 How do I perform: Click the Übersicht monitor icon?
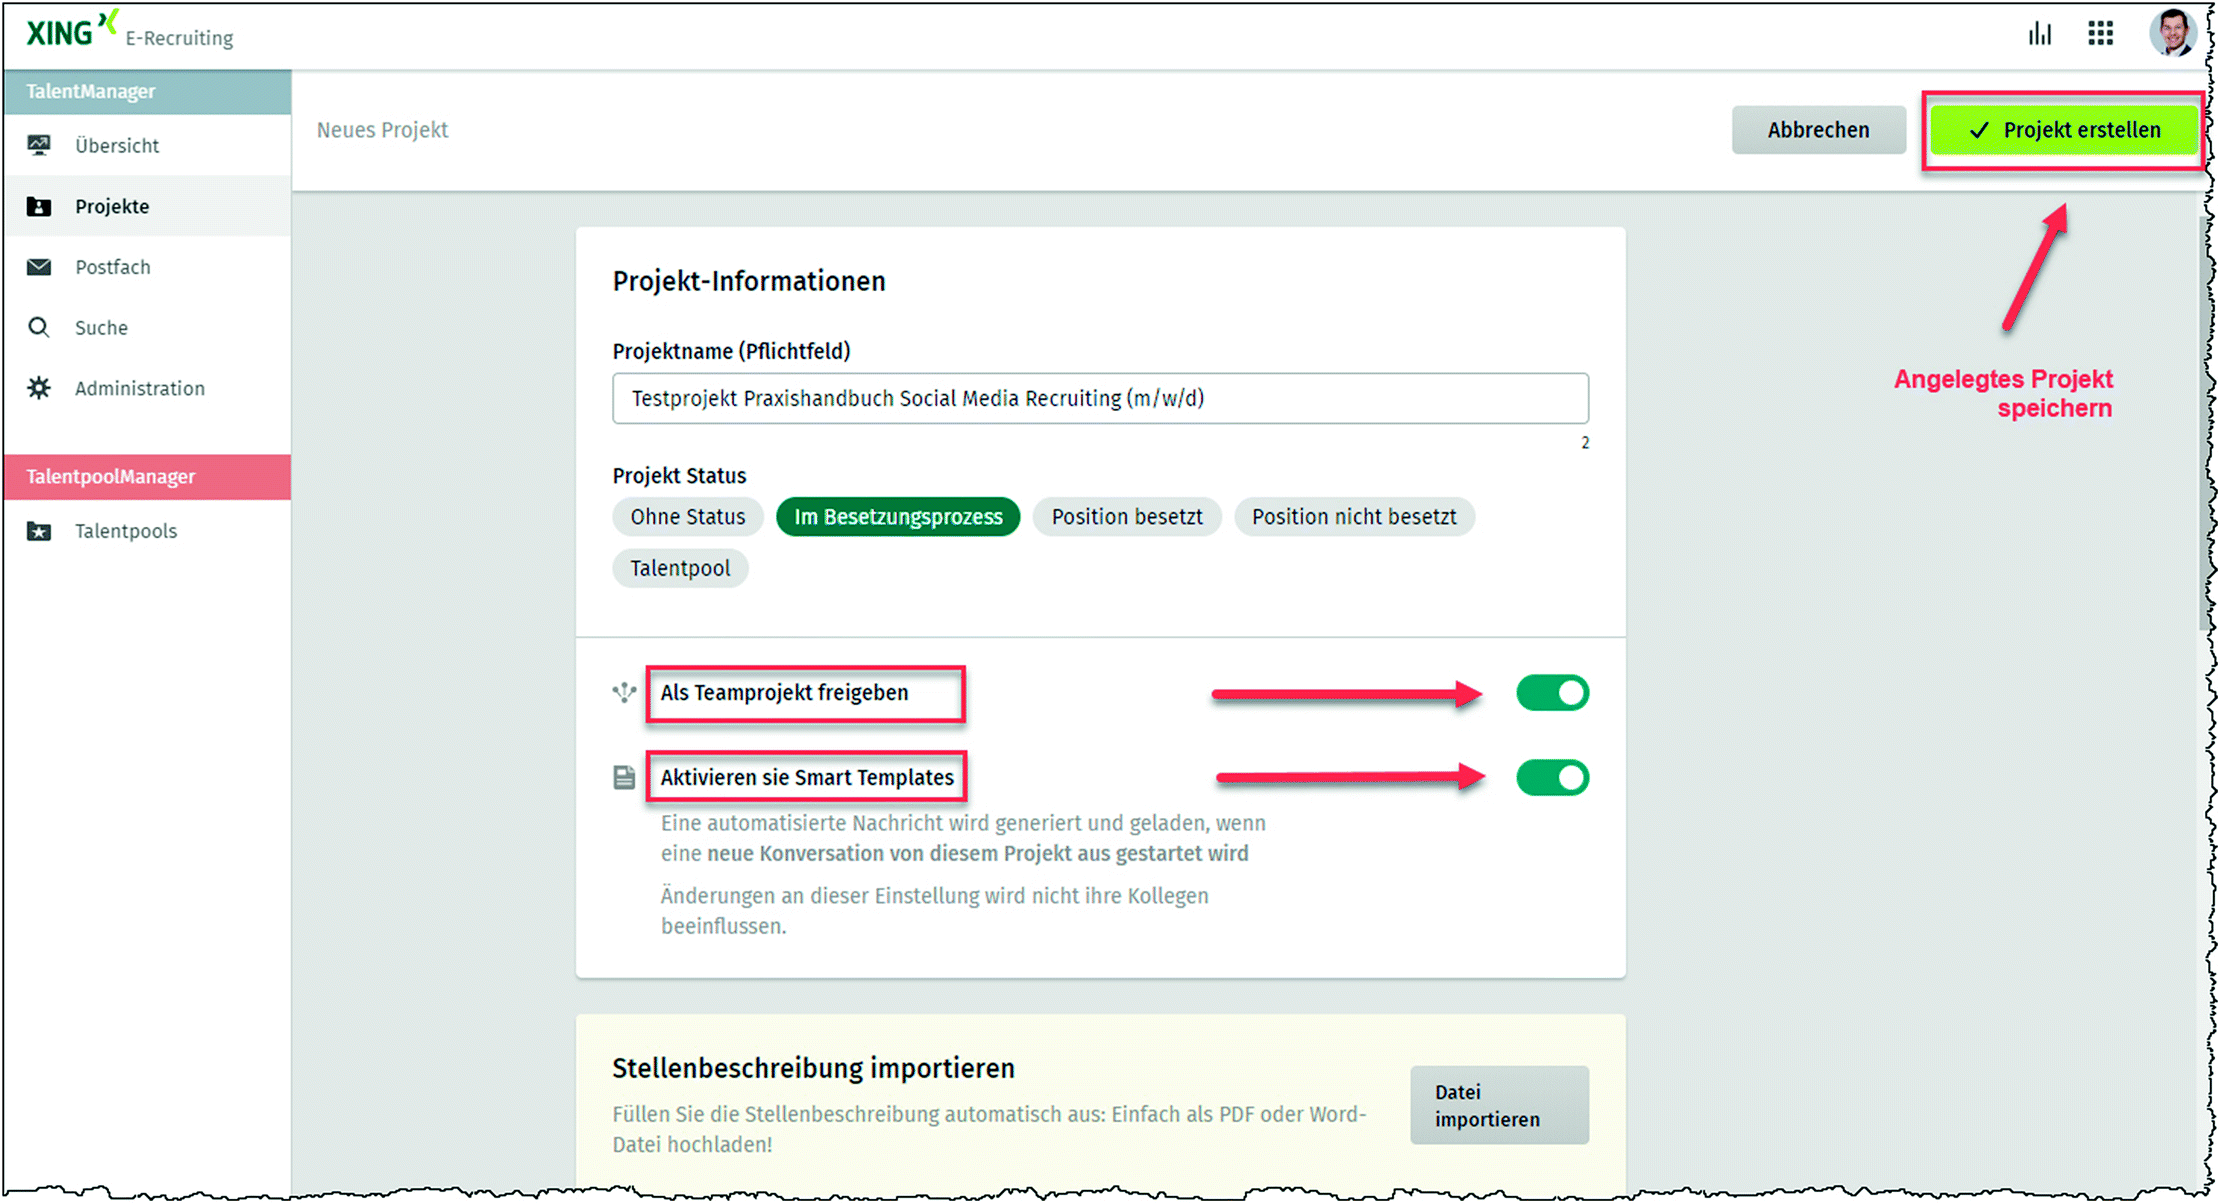pos(39,146)
